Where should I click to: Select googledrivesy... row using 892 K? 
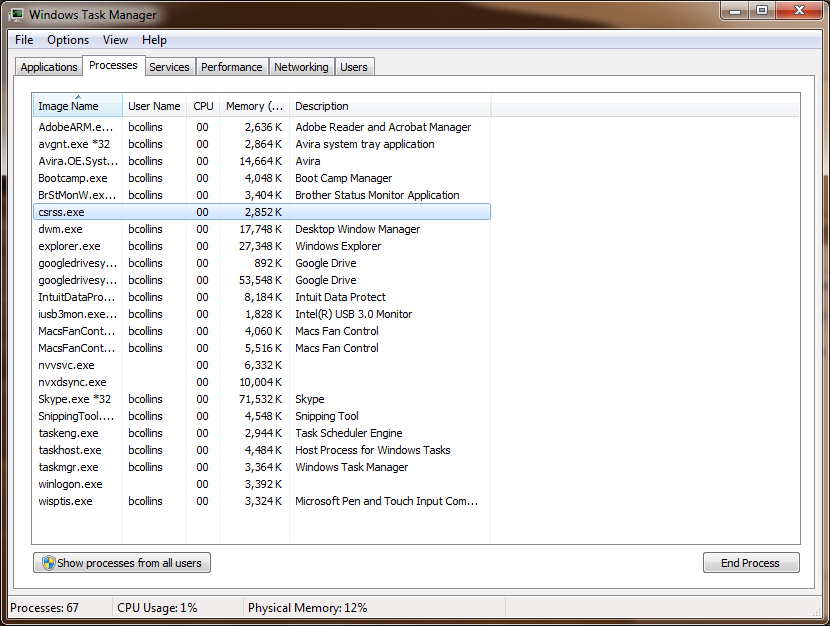pyautogui.click(x=262, y=263)
